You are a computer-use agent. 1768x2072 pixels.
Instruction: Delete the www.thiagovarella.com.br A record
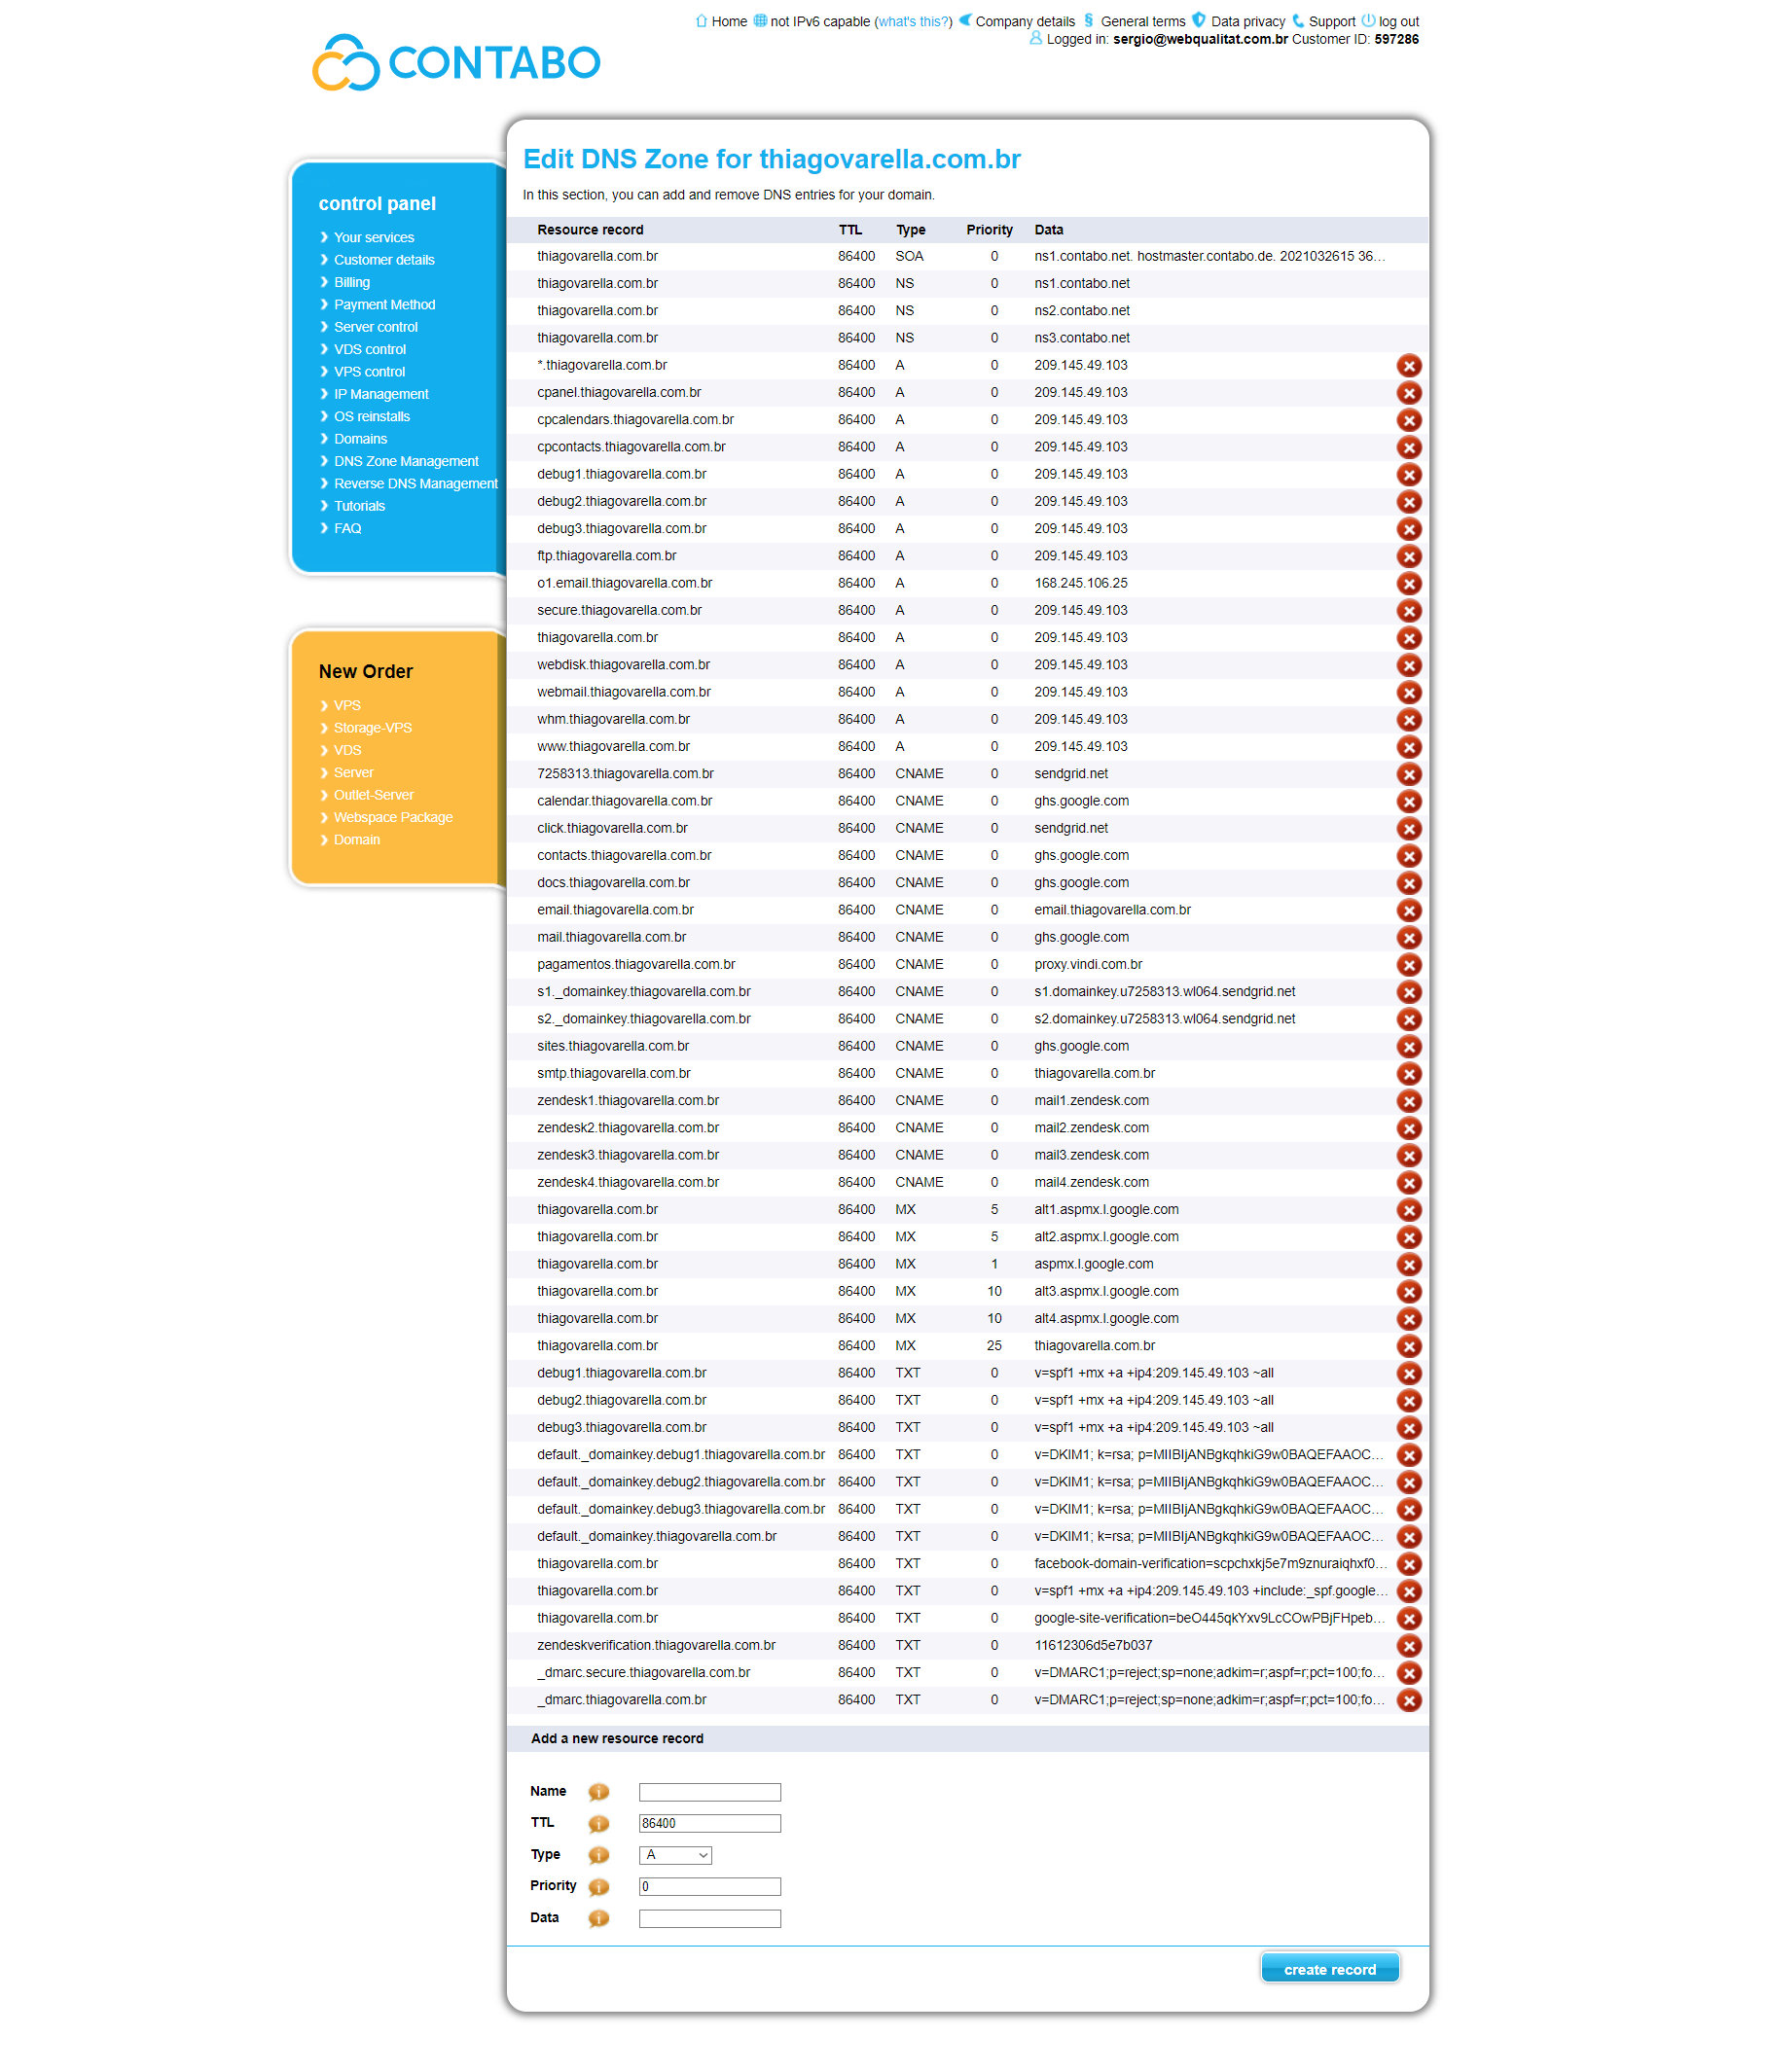click(1409, 747)
